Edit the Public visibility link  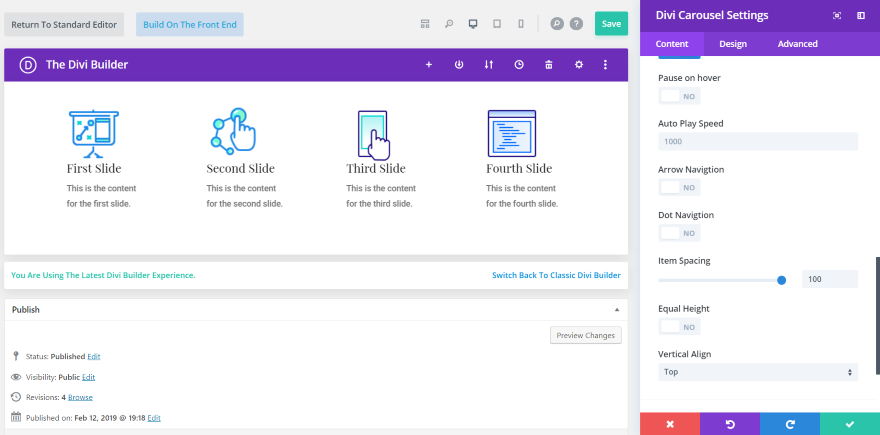click(x=88, y=377)
